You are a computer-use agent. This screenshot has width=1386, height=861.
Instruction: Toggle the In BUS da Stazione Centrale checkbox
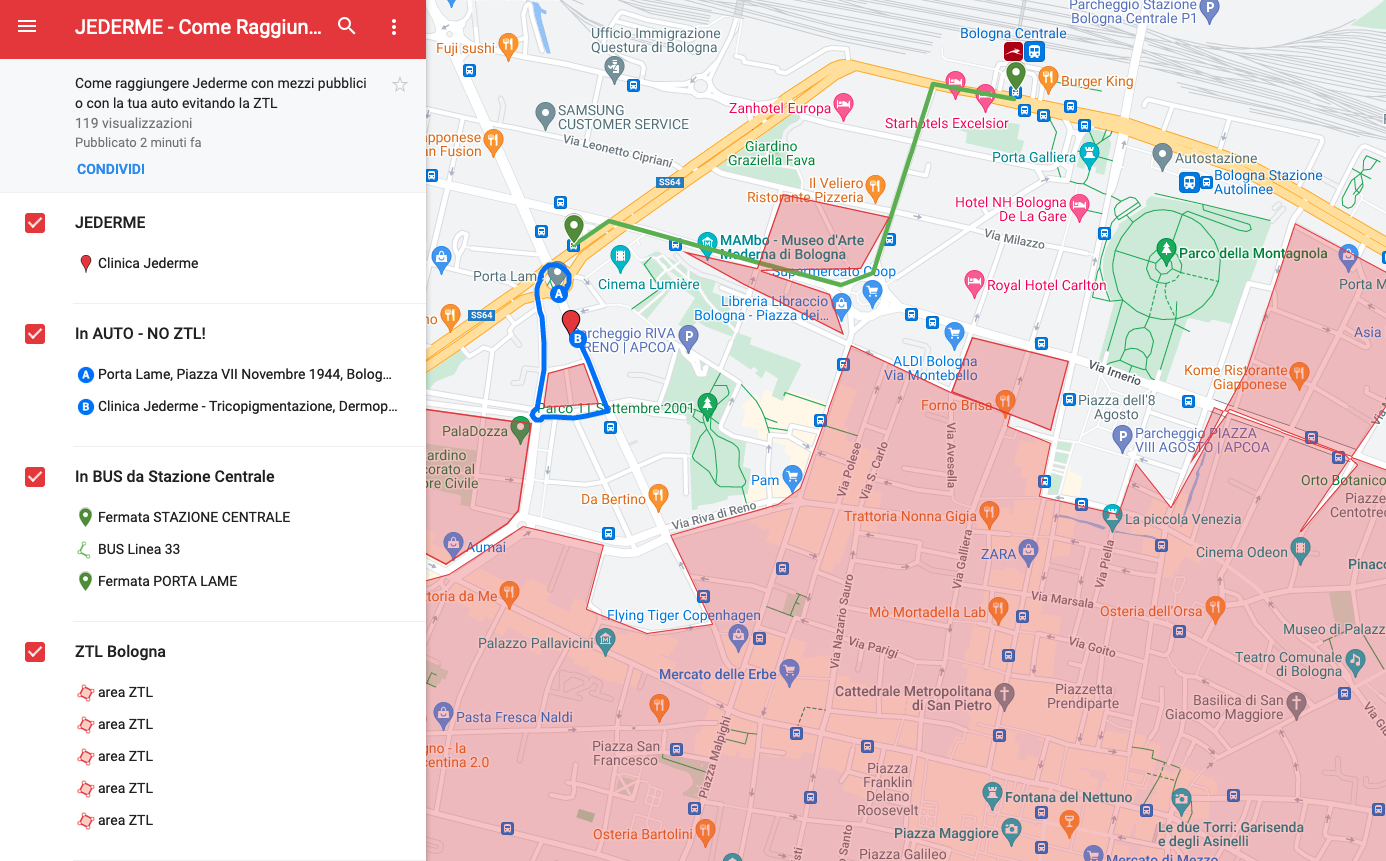(35, 477)
